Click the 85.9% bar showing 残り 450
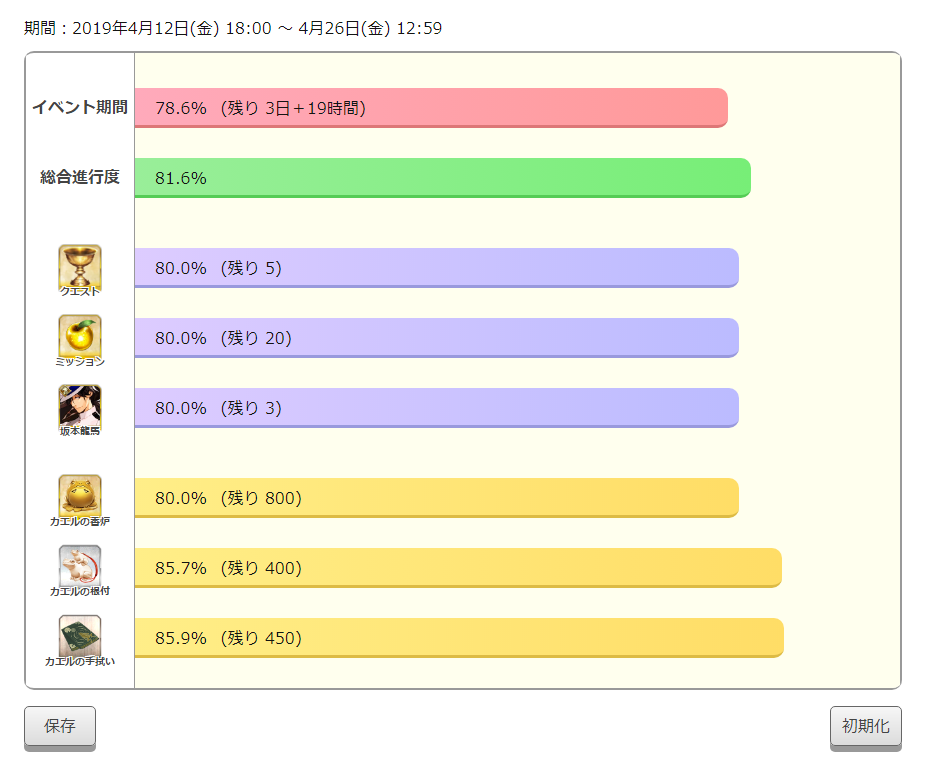The height and width of the screenshot is (771, 925). [459, 638]
